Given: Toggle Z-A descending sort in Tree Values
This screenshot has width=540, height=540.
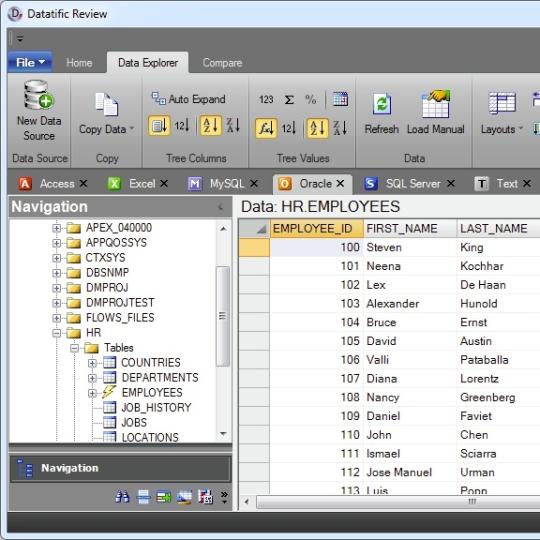Looking at the screenshot, I should coord(340,128).
